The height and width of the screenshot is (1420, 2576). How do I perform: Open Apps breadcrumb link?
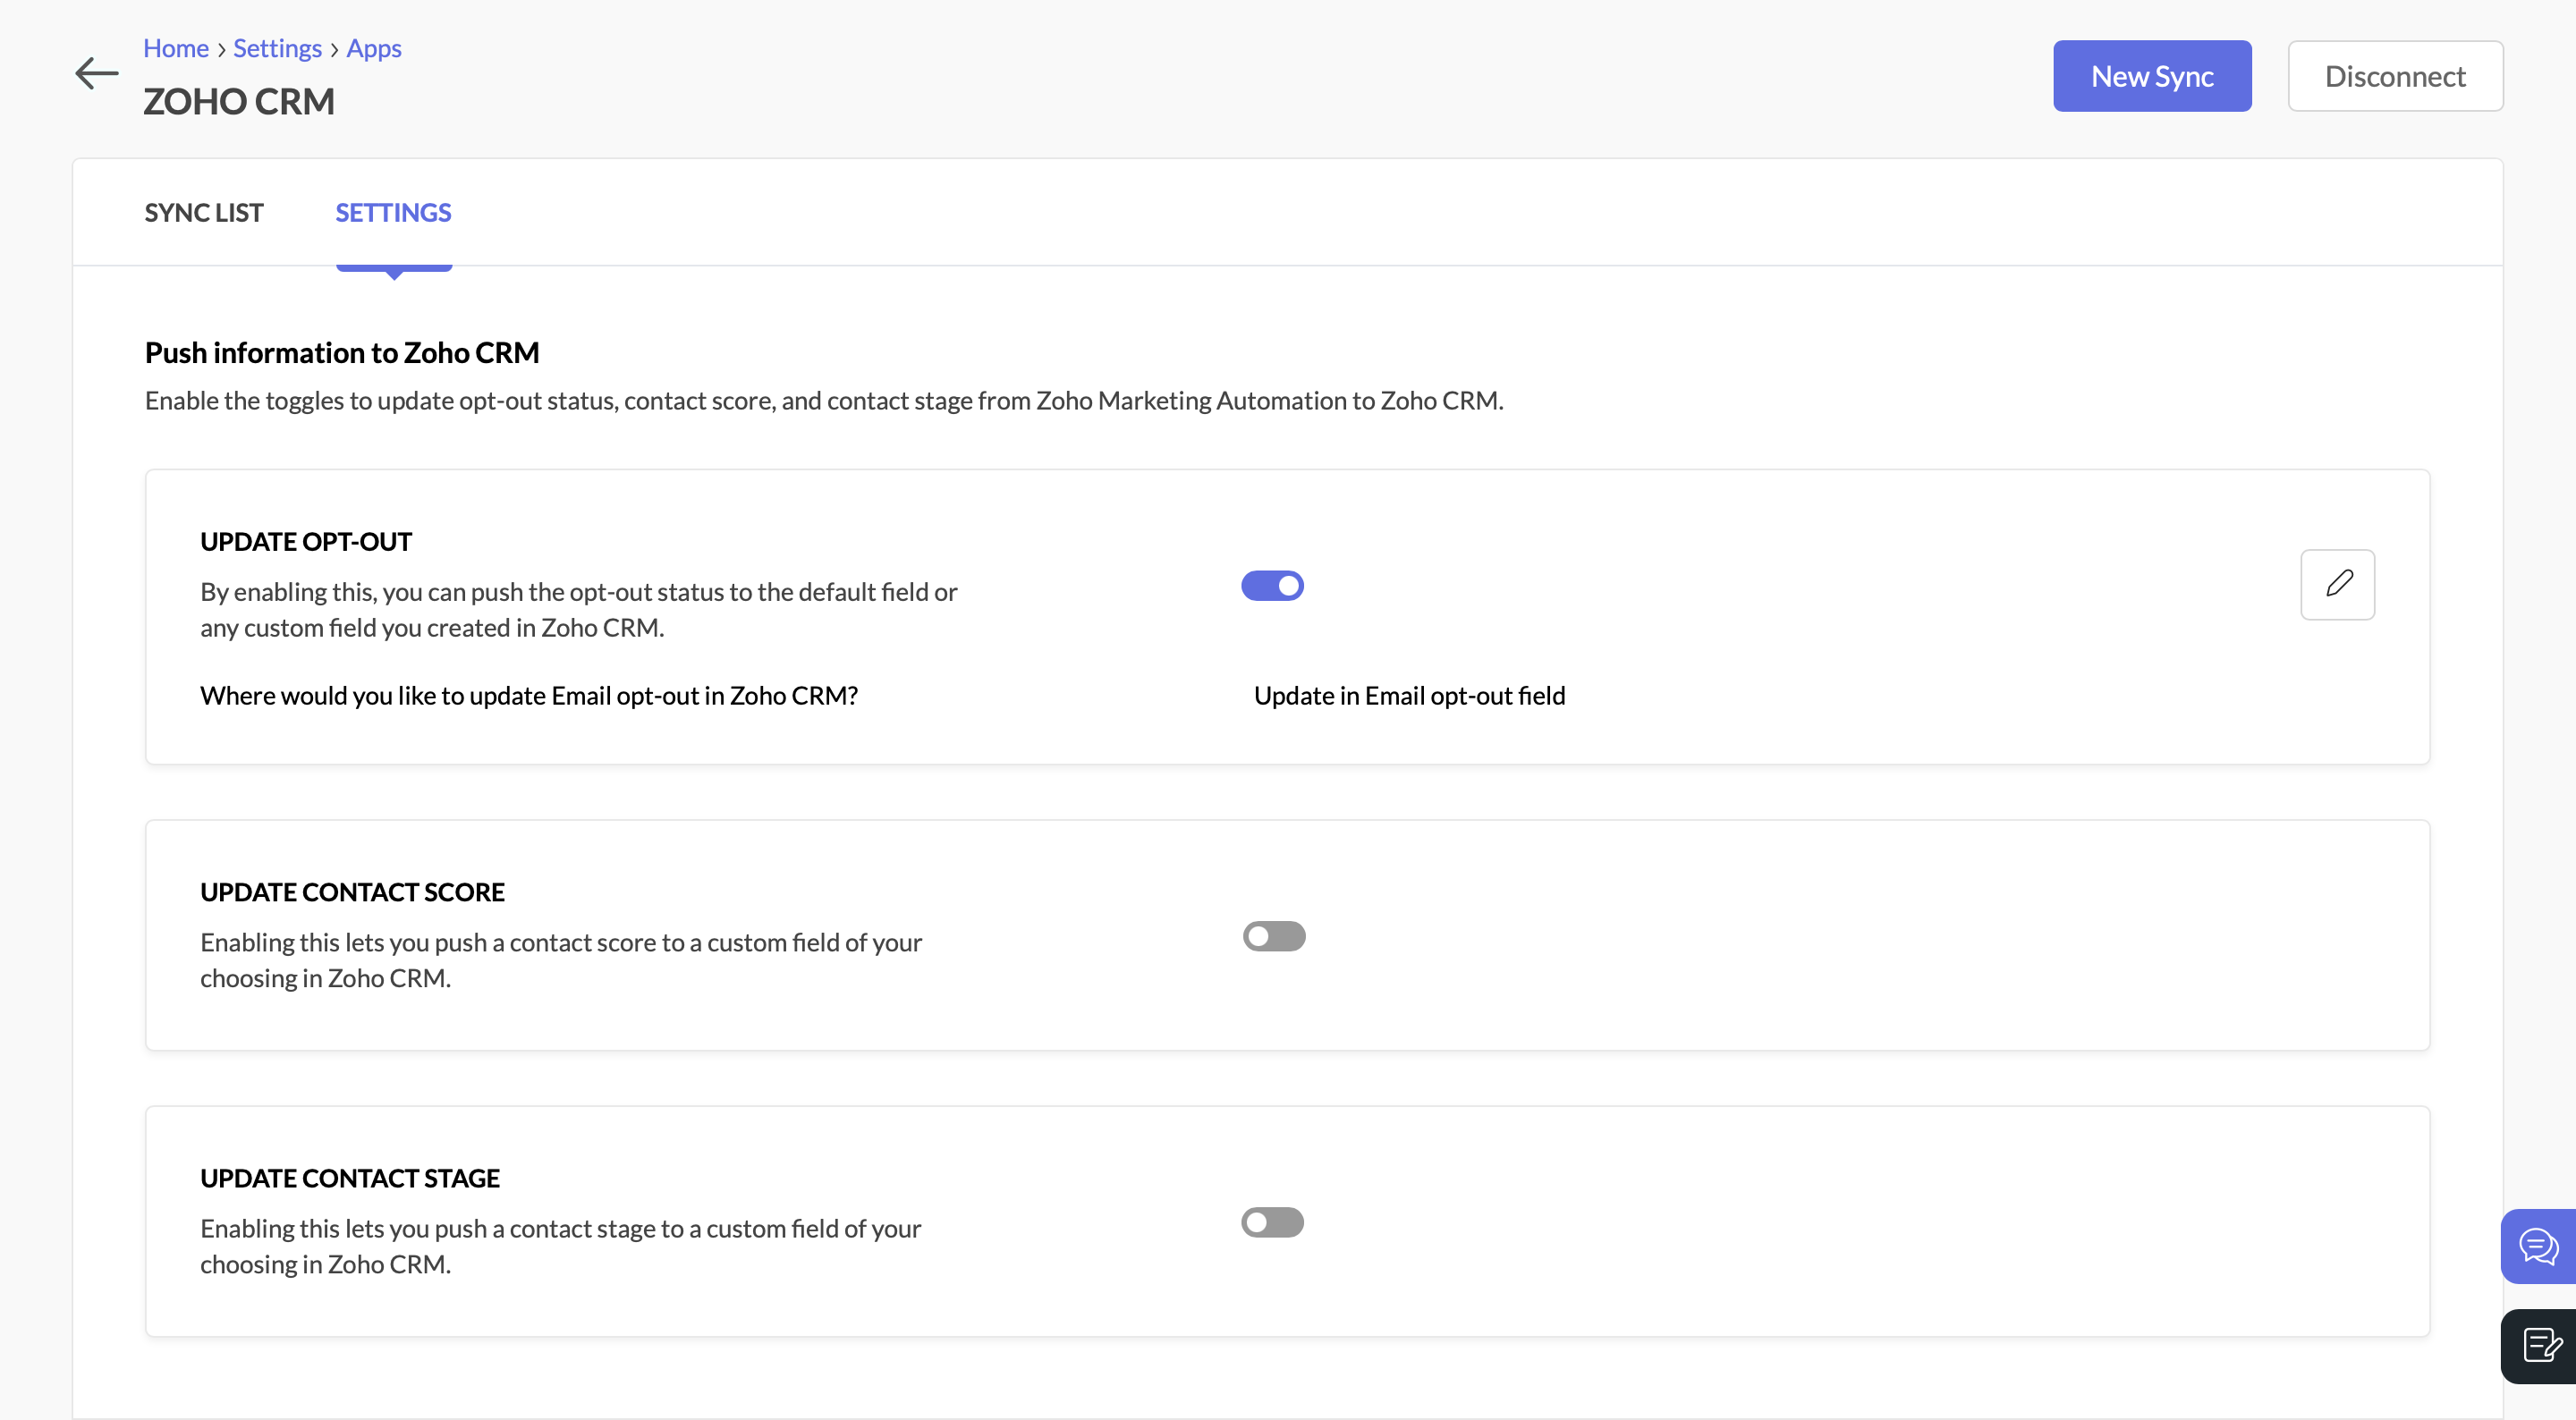pos(374,48)
